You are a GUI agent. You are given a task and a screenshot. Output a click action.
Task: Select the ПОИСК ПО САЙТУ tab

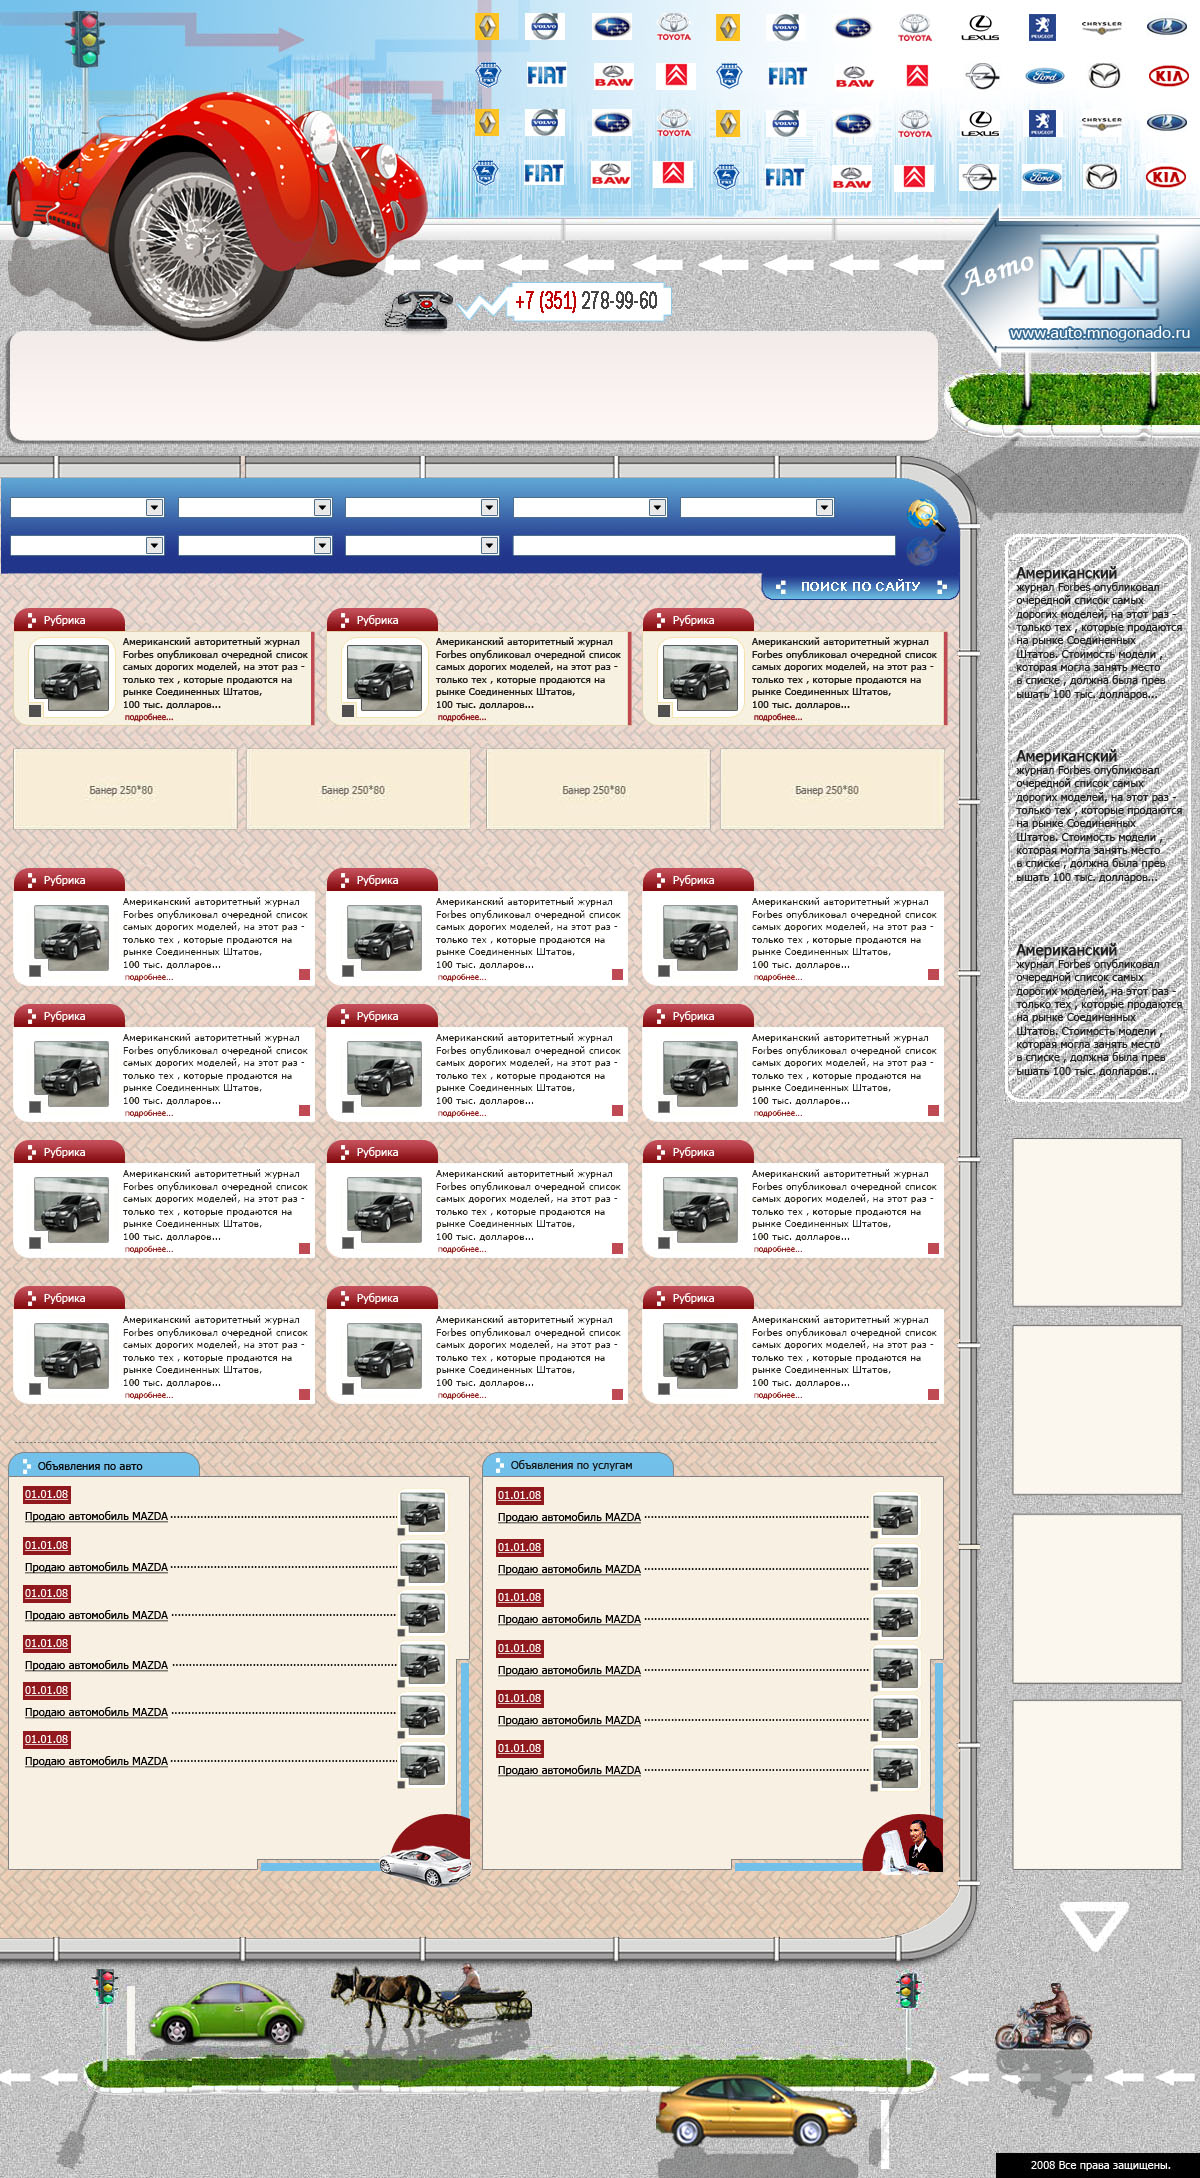[x=860, y=587]
